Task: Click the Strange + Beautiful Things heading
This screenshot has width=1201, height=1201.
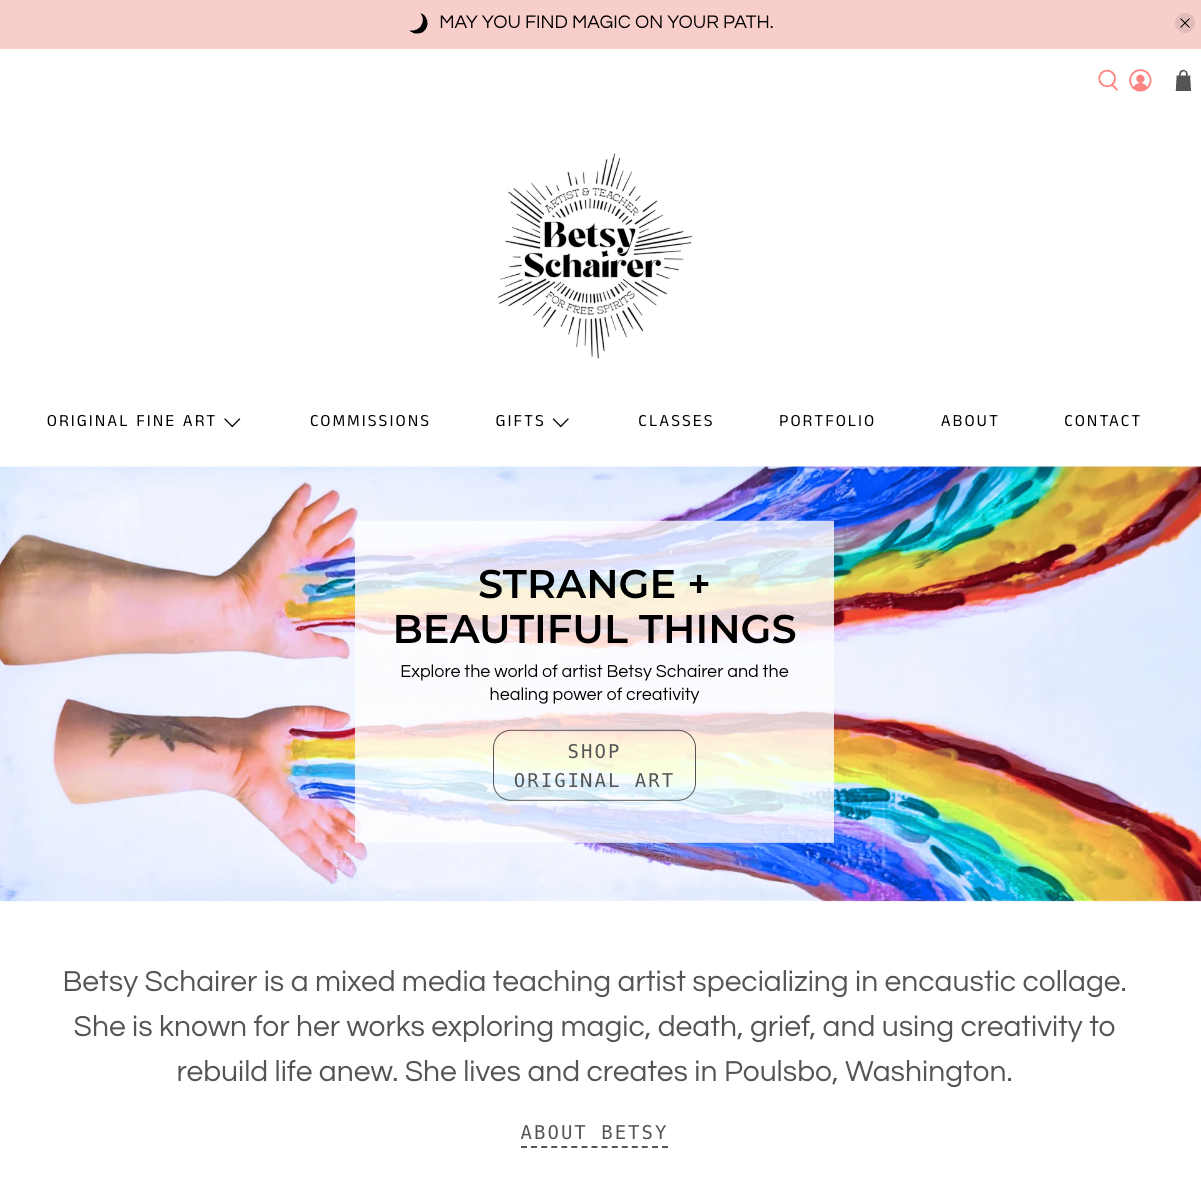Action: click(594, 607)
